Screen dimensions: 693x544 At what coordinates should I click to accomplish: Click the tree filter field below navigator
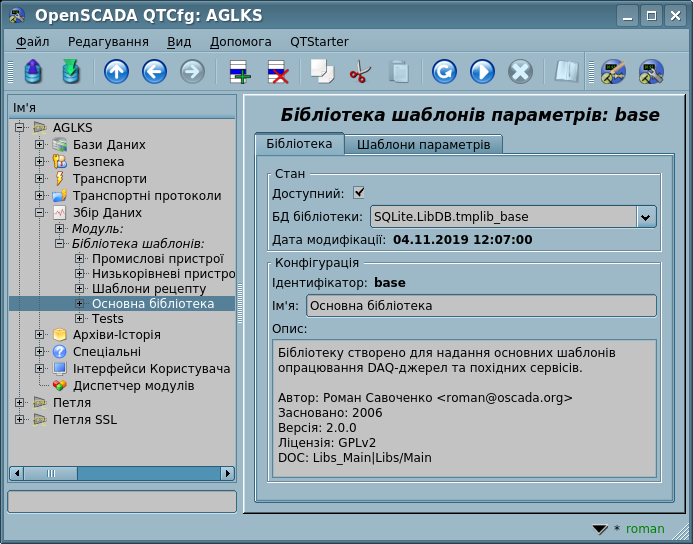[122, 502]
